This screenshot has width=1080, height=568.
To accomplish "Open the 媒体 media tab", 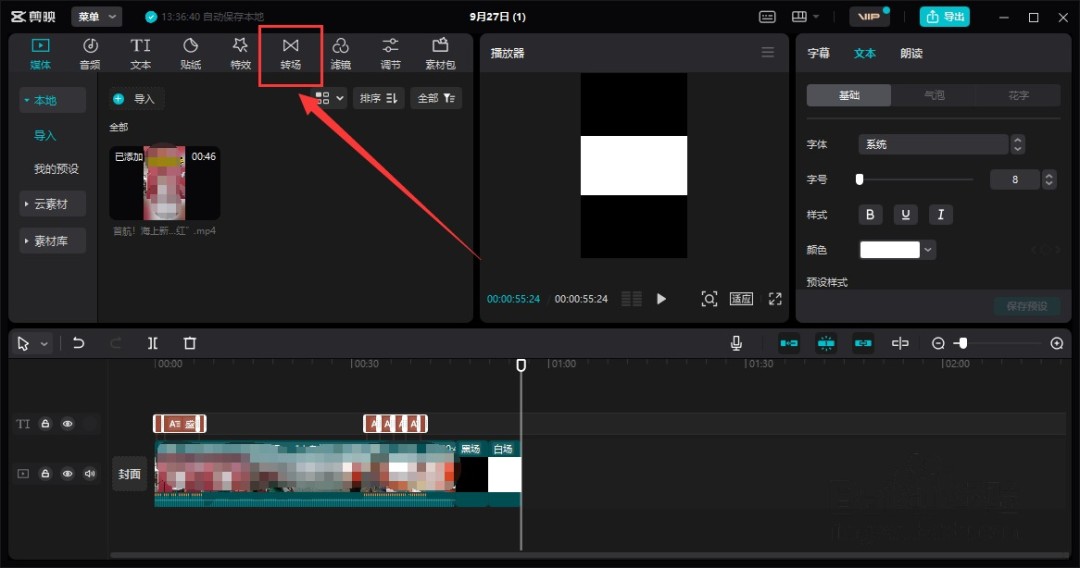I will tap(40, 54).
